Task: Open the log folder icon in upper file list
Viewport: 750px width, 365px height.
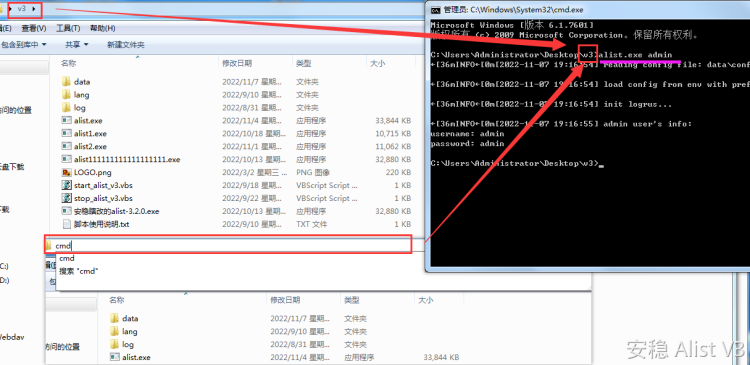Action: 66,108
